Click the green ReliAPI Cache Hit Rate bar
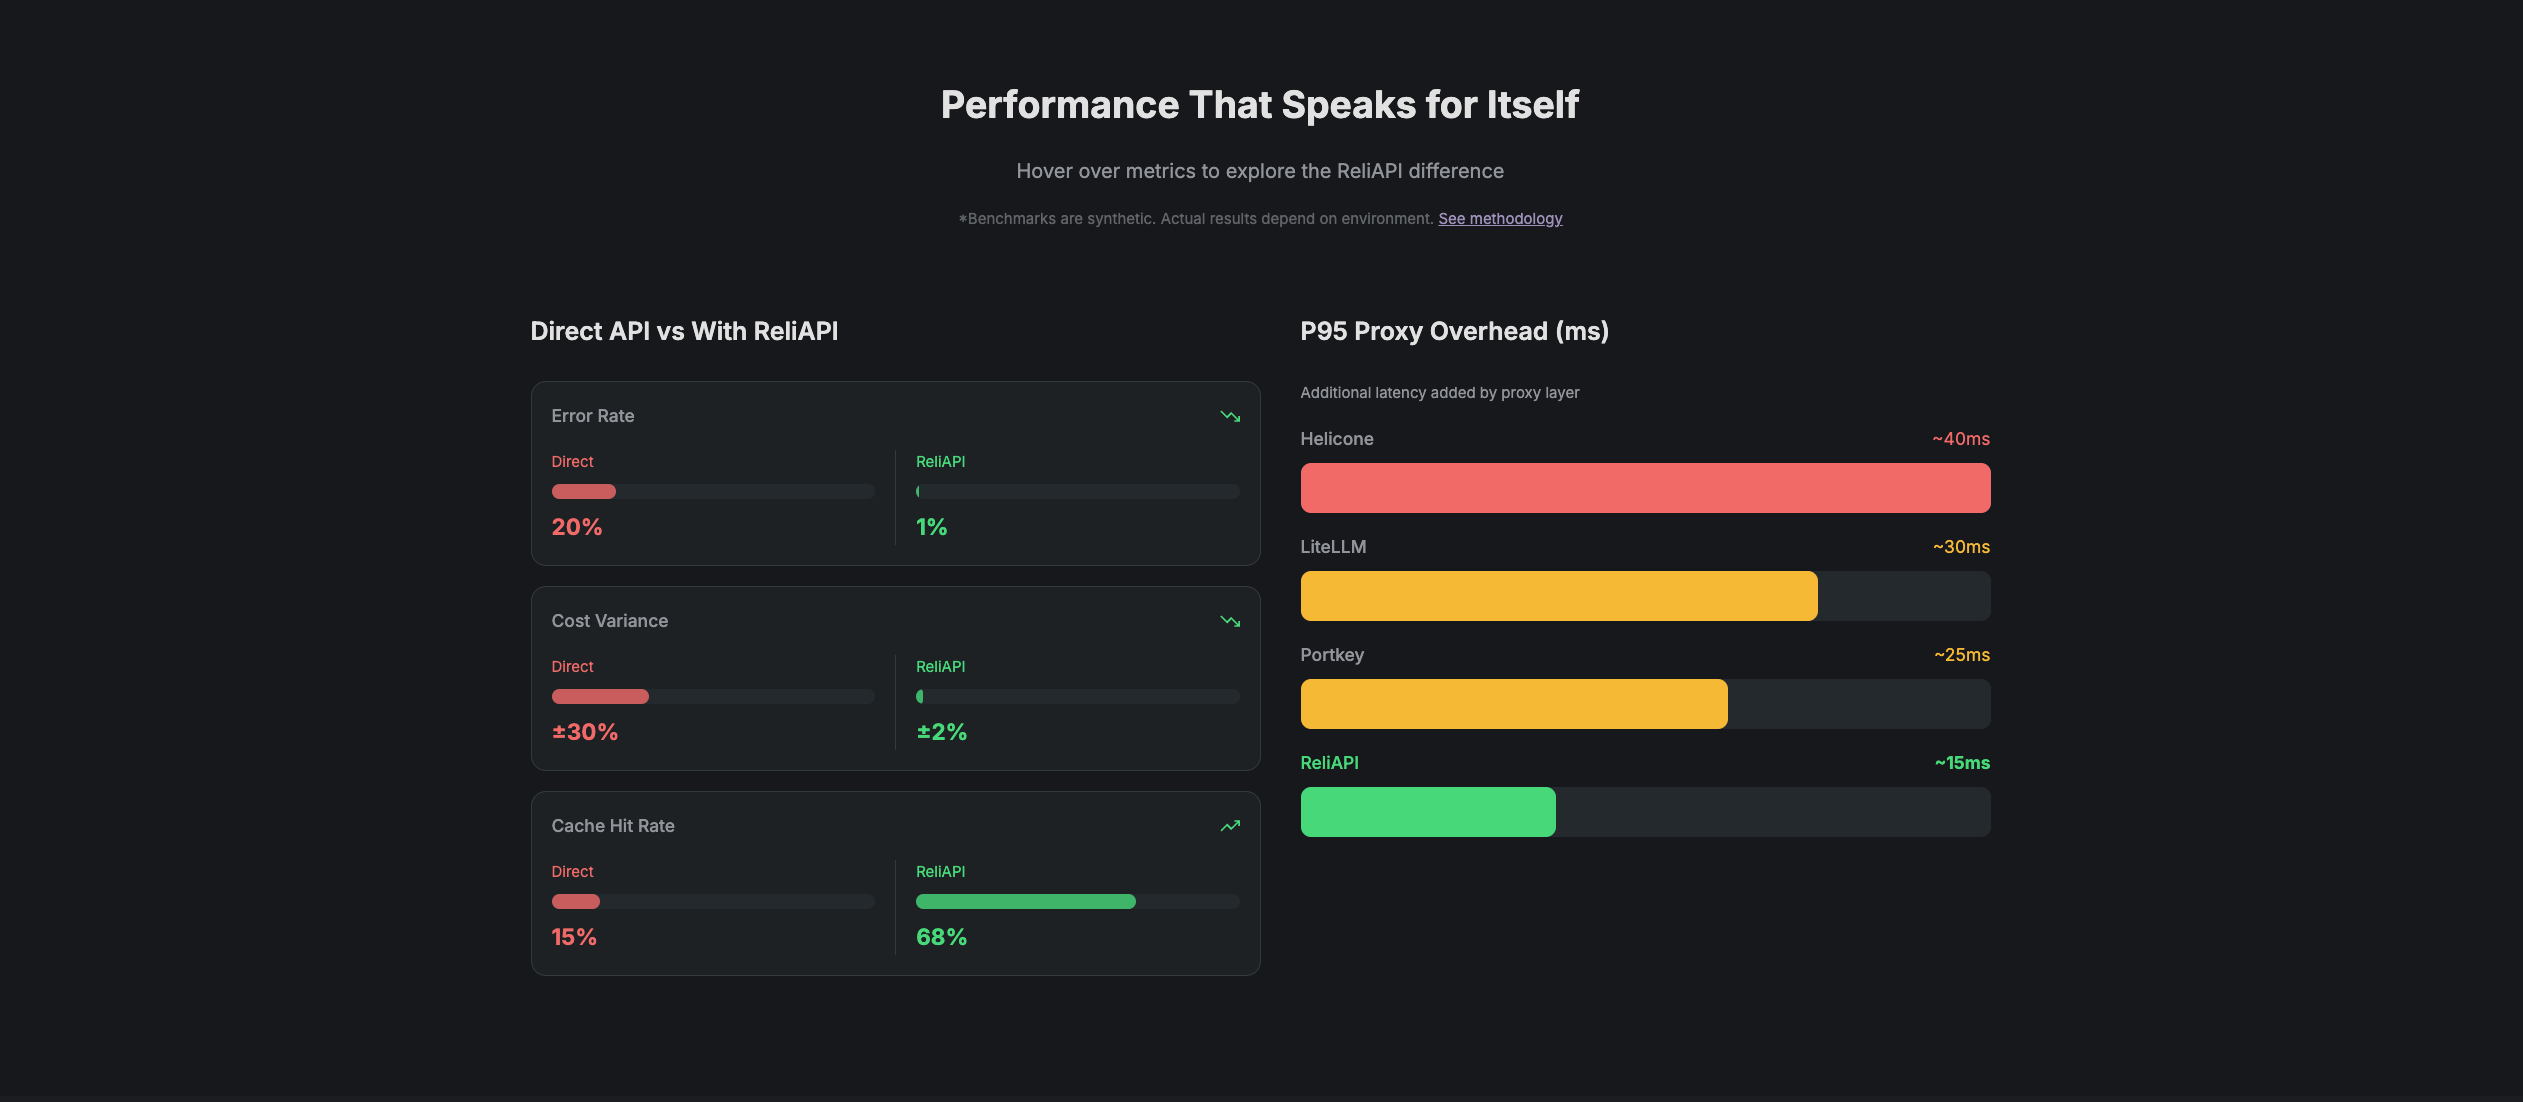 [1025, 901]
